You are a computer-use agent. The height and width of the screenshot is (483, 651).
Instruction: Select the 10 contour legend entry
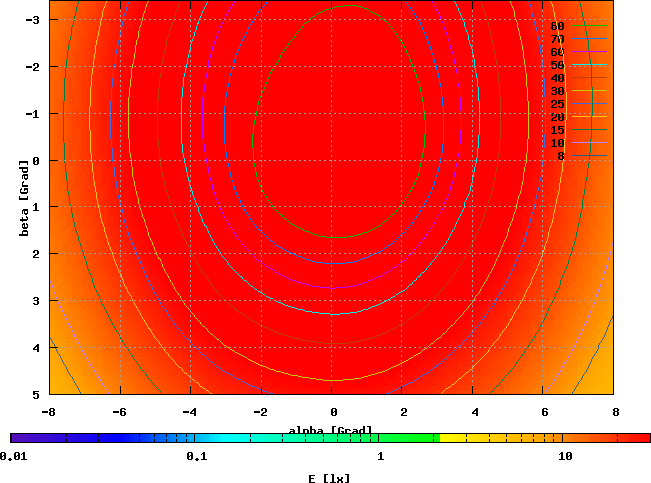(x=558, y=143)
